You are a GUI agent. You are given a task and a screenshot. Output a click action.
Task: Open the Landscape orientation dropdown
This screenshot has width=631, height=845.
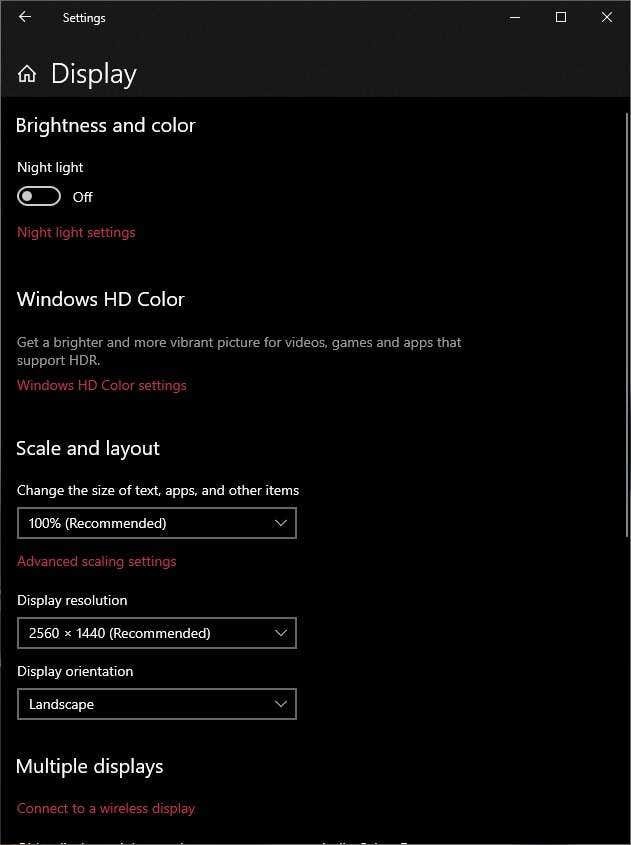point(157,703)
